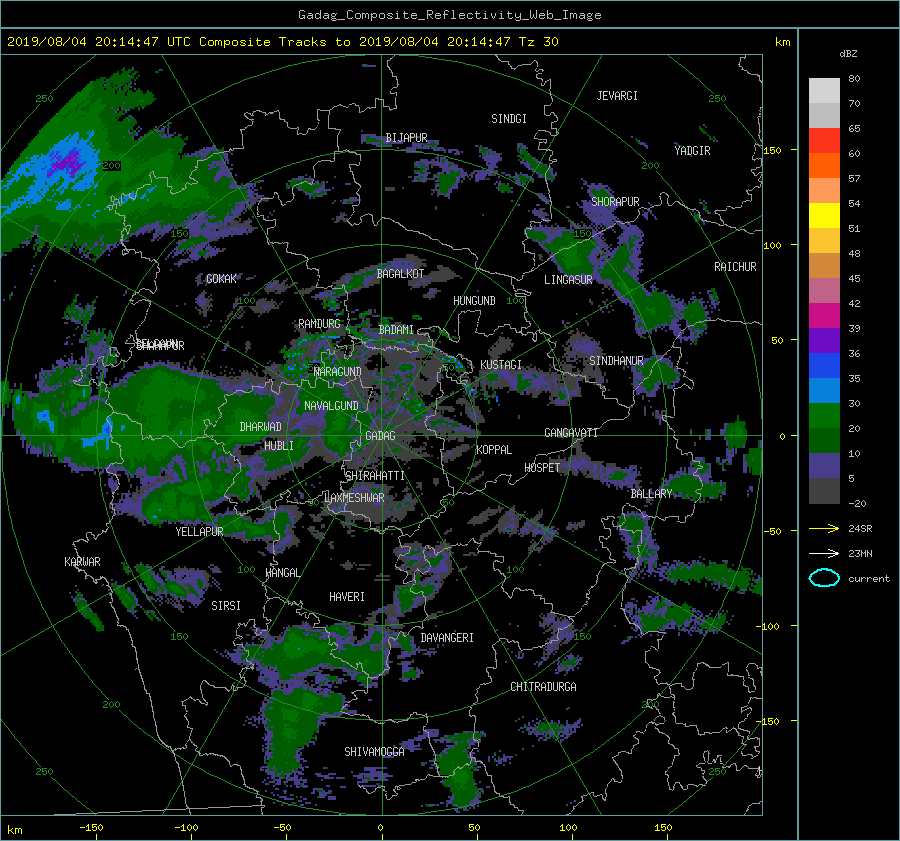Select the HANGAL city label
The image size is (900, 841).
click(282, 573)
